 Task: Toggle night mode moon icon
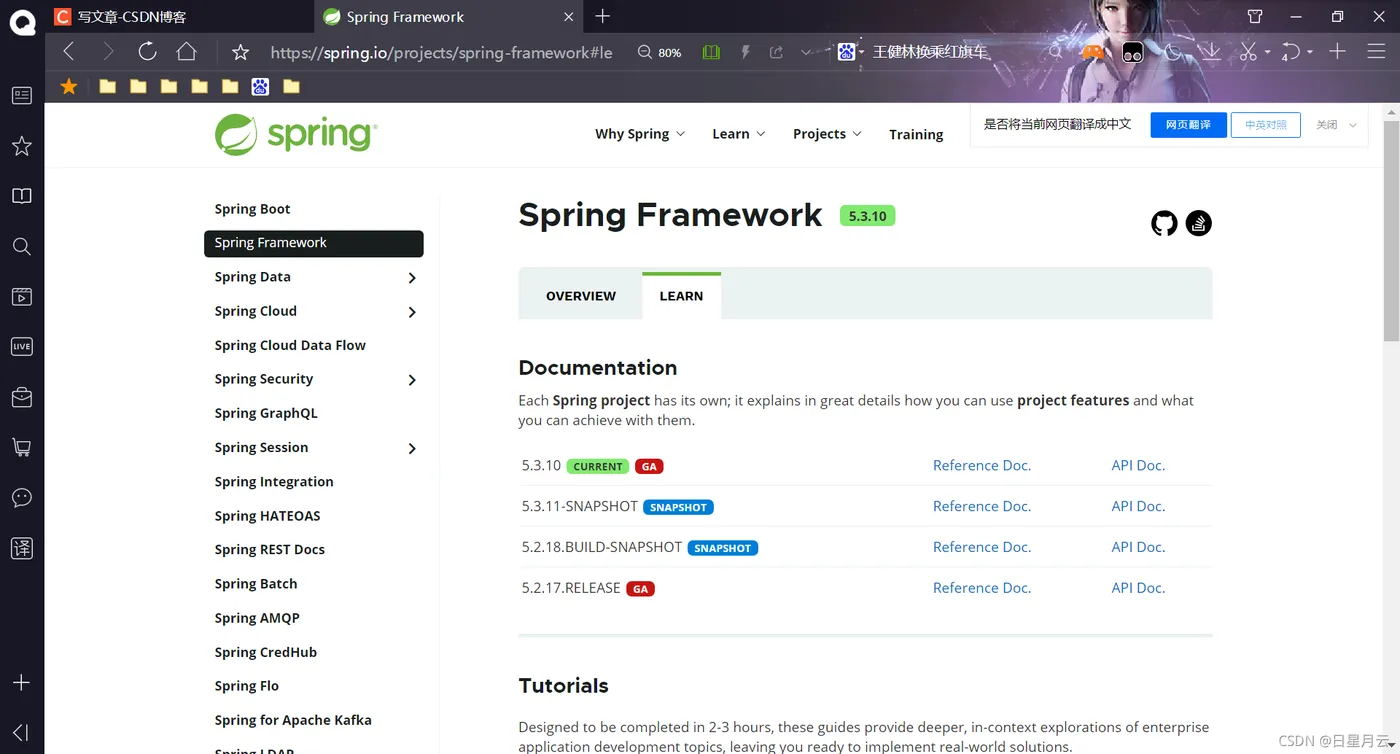pyautogui.click(x=1172, y=52)
